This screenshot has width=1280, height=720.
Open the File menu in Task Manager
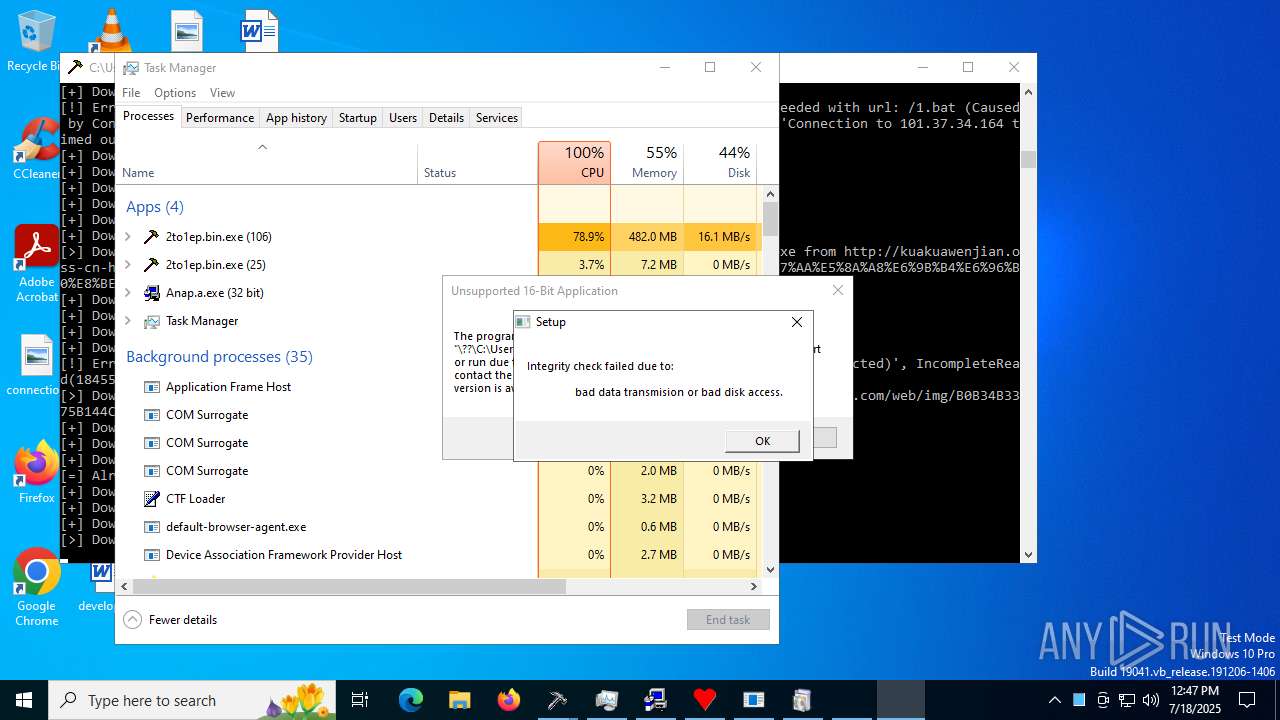[131, 93]
